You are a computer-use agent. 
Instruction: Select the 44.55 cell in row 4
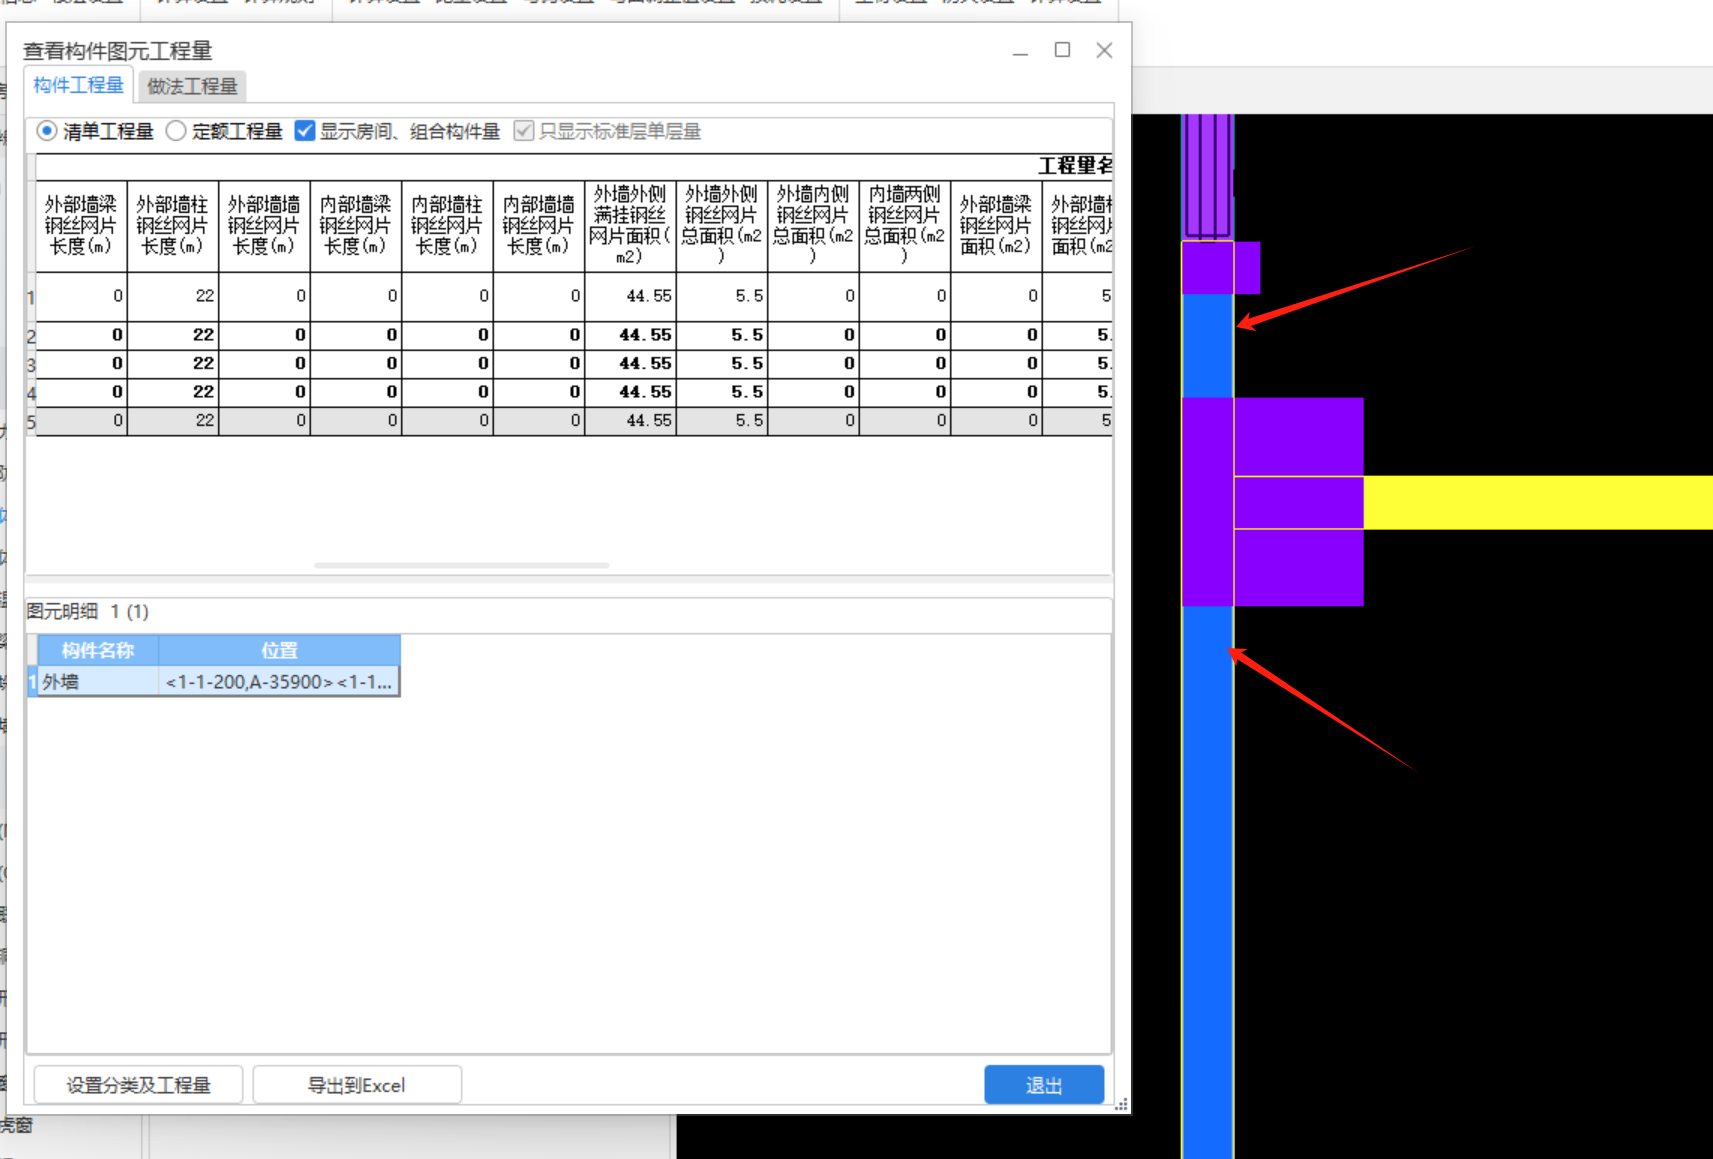pos(630,392)
